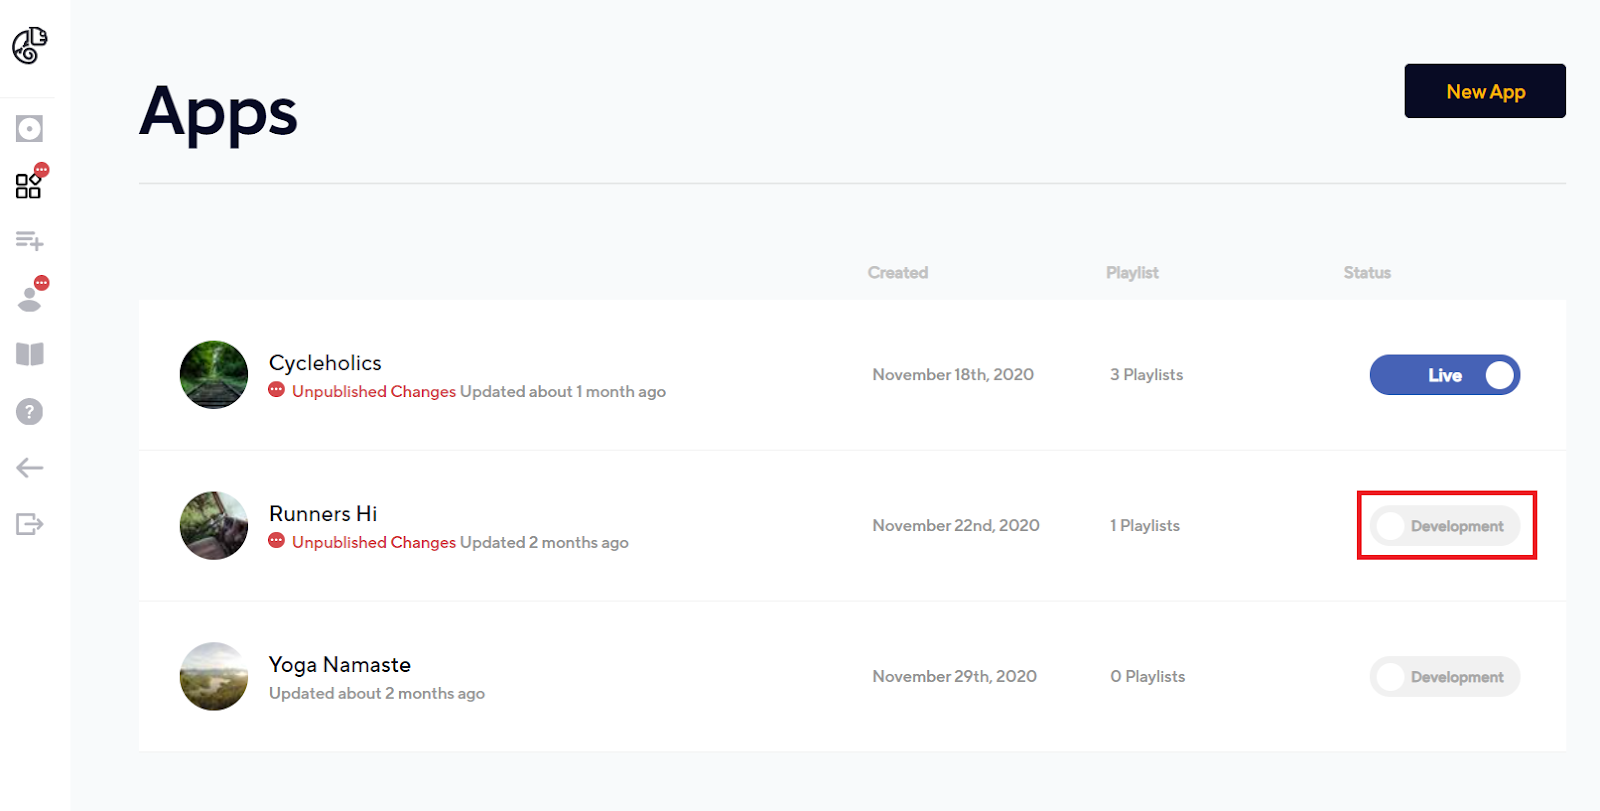1600x811 pixels.
Task: Click the chameleon logo in sidebar
Action: (x=30, y=45)
